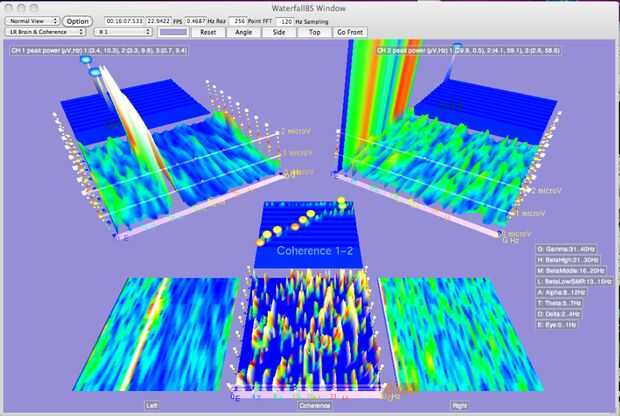620x416 pixels.
Task: Click the Hz Sampling rate field
Action: click(285, 21)
